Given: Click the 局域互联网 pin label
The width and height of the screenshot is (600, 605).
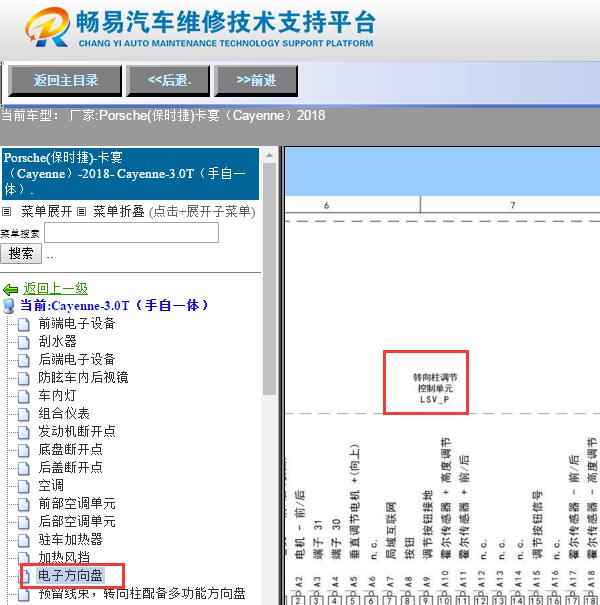Looking at the screenshot, I should [x=391, y=530].
